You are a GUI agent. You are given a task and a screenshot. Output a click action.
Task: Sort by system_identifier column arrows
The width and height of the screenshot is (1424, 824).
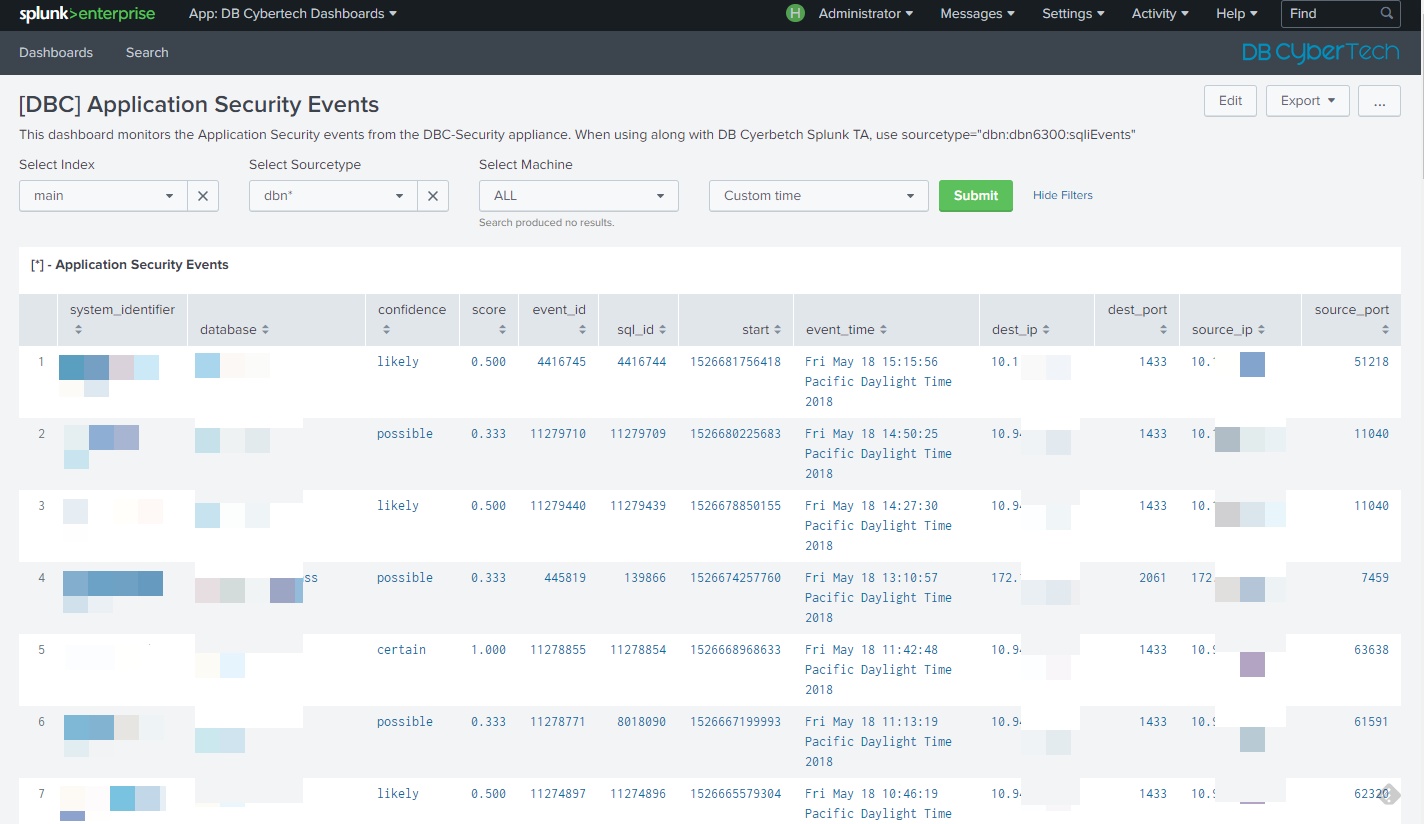(x=79, y=329)
